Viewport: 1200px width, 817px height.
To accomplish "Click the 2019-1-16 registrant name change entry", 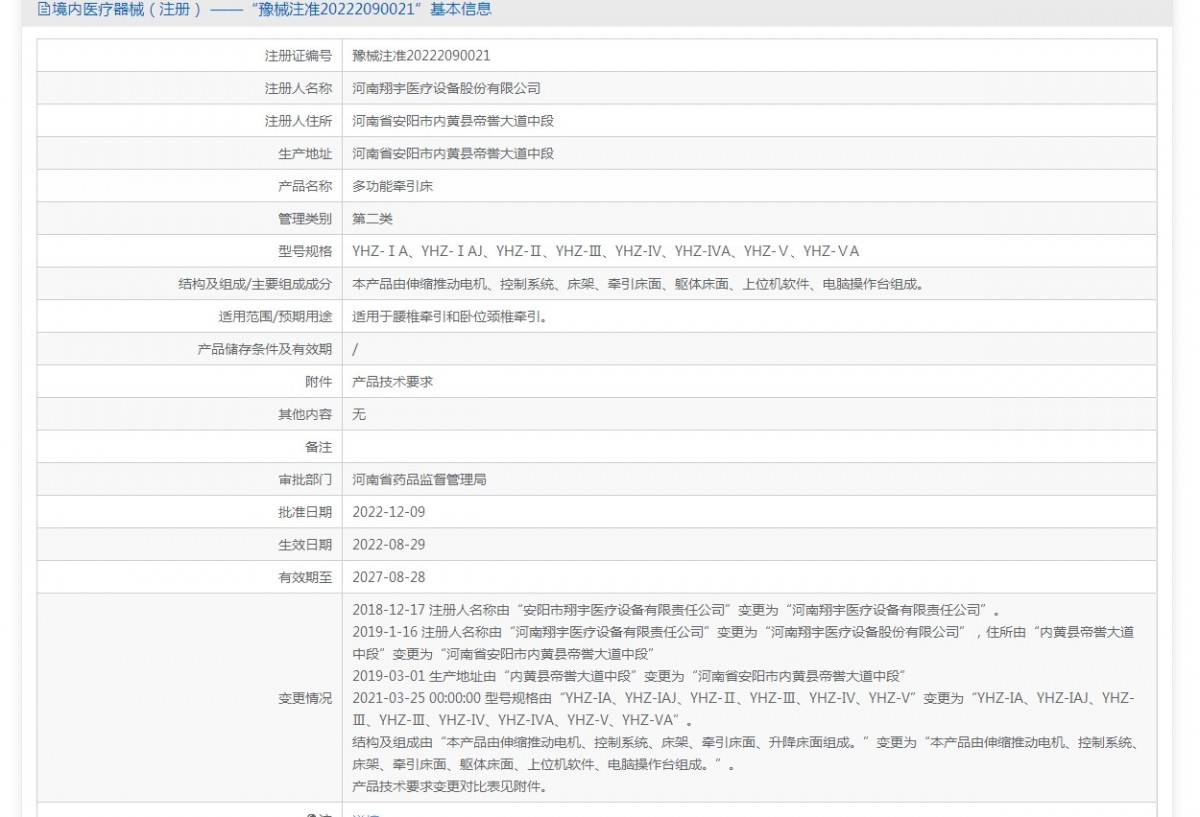I will click(x=744, y=642).
